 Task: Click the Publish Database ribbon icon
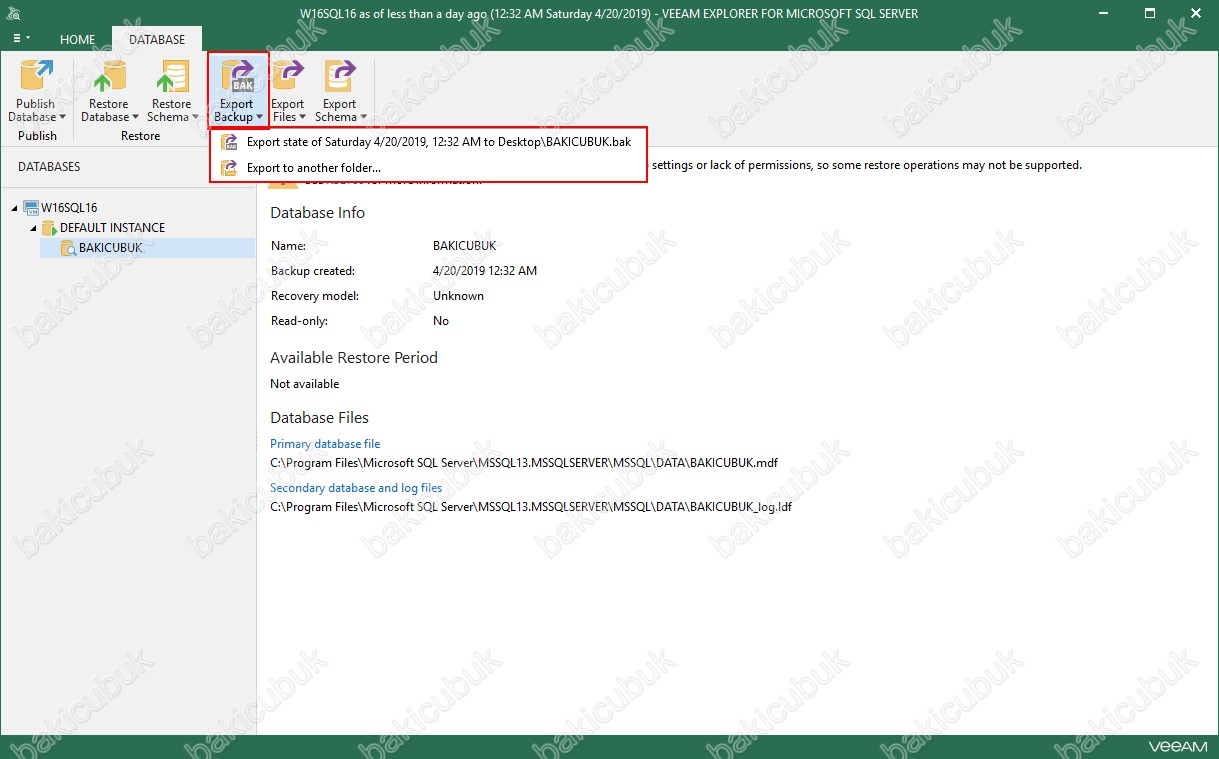(x=37, y=77)
